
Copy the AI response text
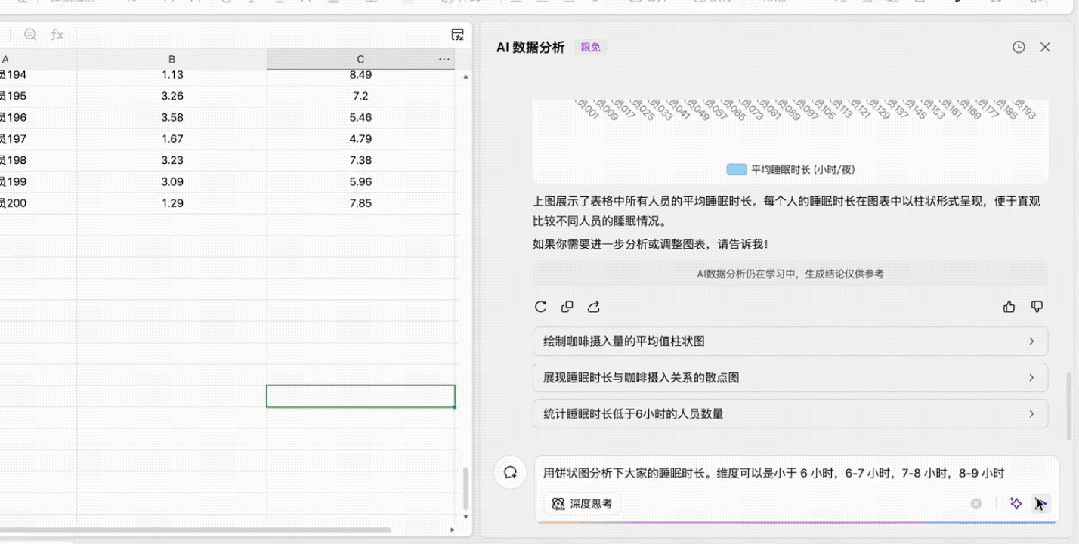[567, 307]
